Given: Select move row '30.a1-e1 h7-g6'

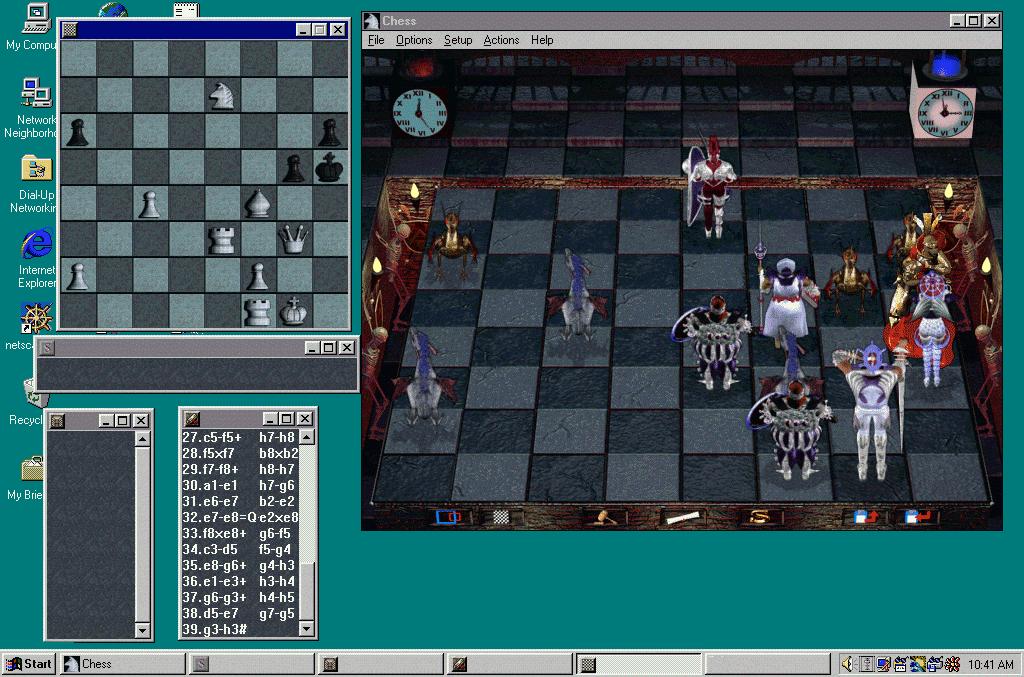Looking at the screenshot, I should (239, 486).
